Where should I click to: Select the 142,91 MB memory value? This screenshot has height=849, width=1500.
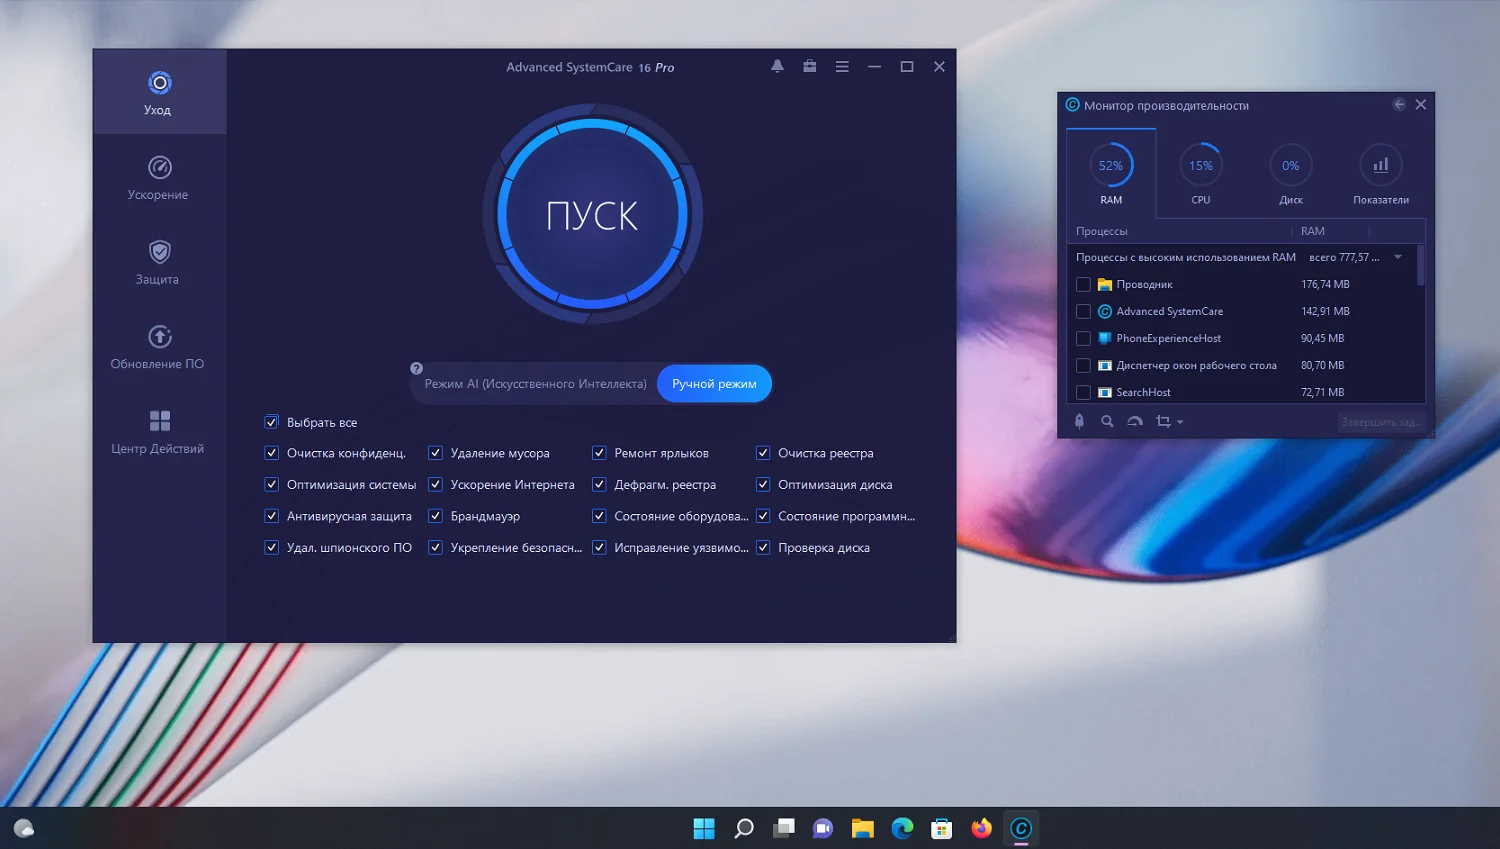[x=1325, y=312]
